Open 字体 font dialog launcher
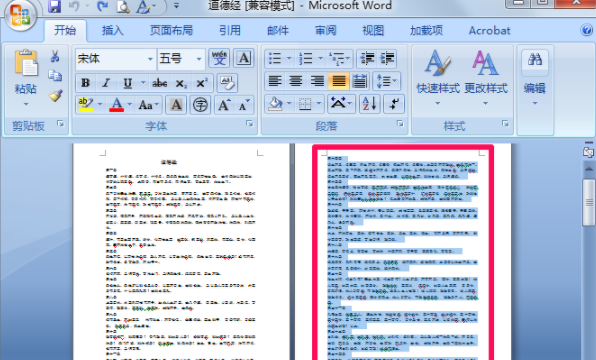This screenshot has height=360, width=596. tap(249, 124)
